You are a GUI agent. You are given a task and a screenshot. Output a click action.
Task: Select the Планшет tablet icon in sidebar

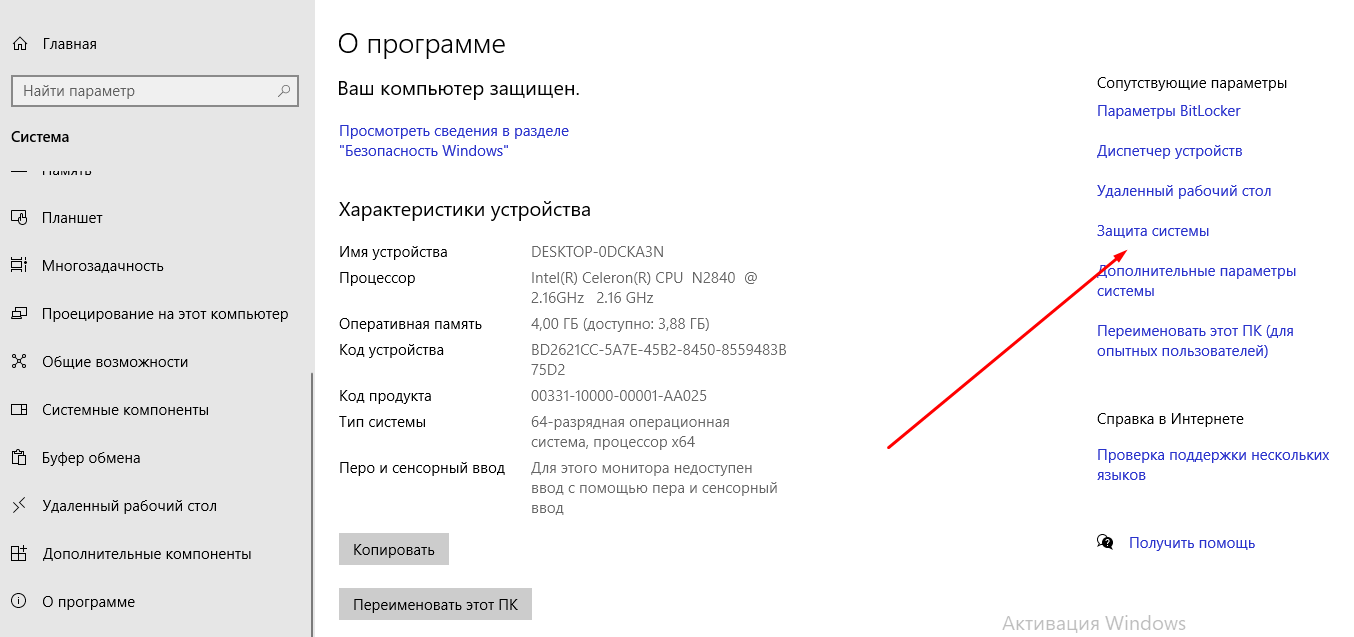18,217
